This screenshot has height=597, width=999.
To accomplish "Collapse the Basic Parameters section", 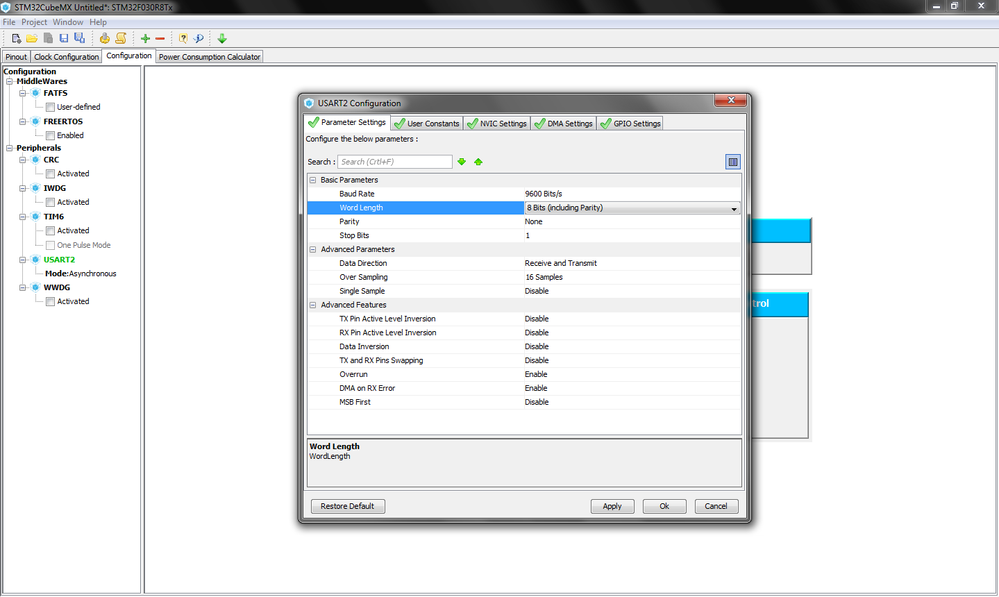I will pyautogui.click(x=313, y=180).
